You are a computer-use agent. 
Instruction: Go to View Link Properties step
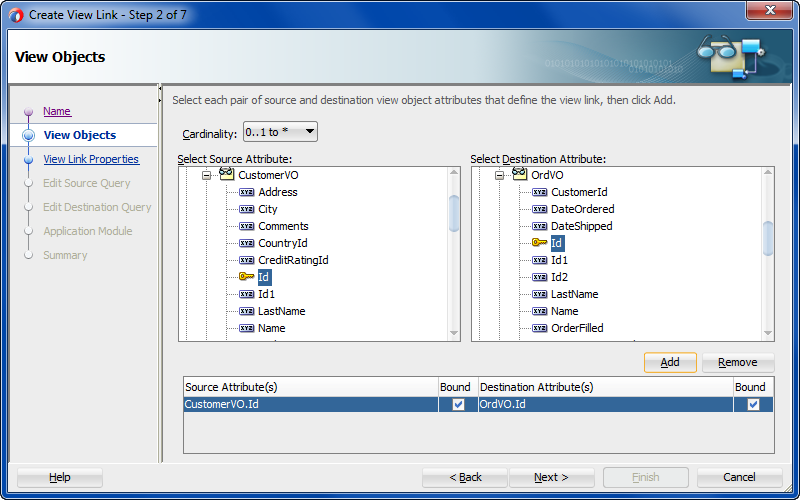coord(91,159)
